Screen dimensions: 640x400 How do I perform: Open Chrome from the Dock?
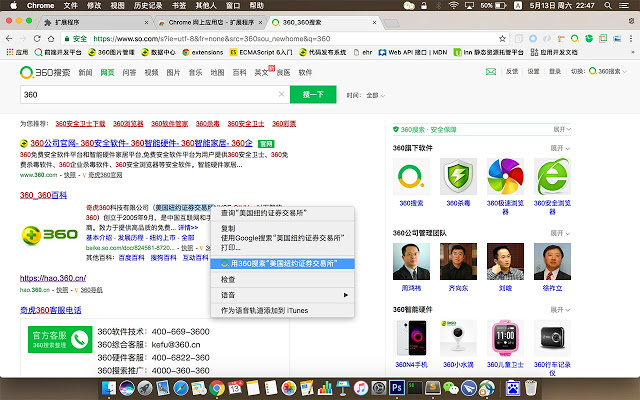coord(217,388)
